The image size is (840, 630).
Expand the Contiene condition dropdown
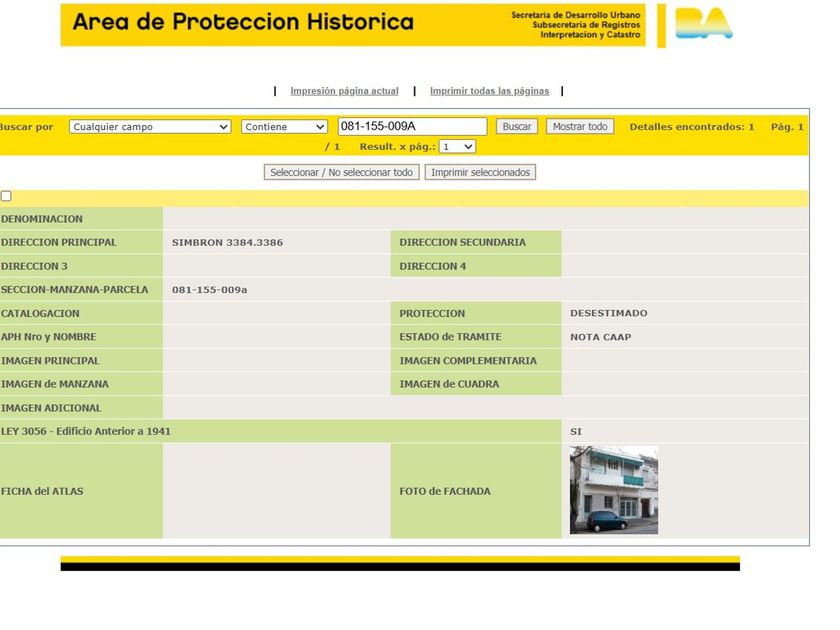click(284, 127)
